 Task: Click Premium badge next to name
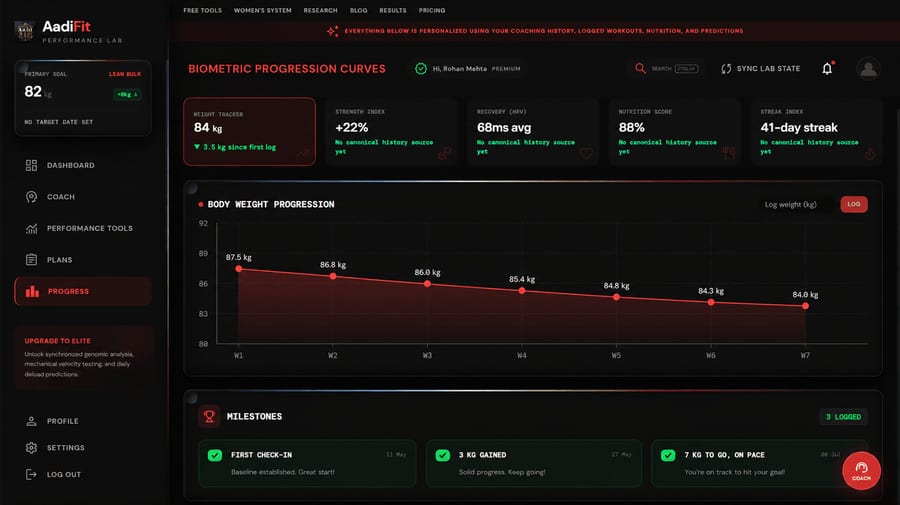click(506, 69)
